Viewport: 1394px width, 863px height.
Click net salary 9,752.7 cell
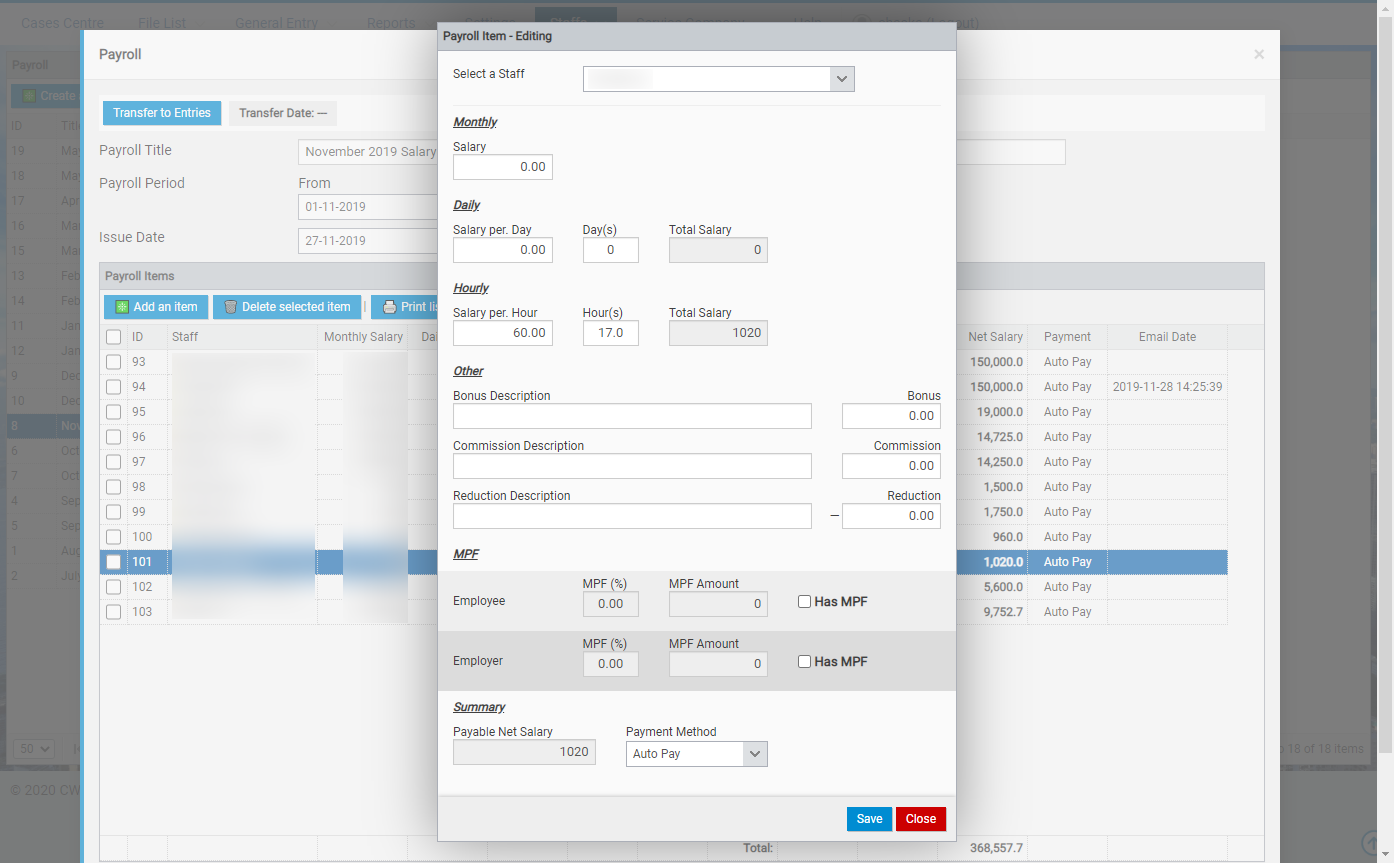click(x=1000, y=612)
